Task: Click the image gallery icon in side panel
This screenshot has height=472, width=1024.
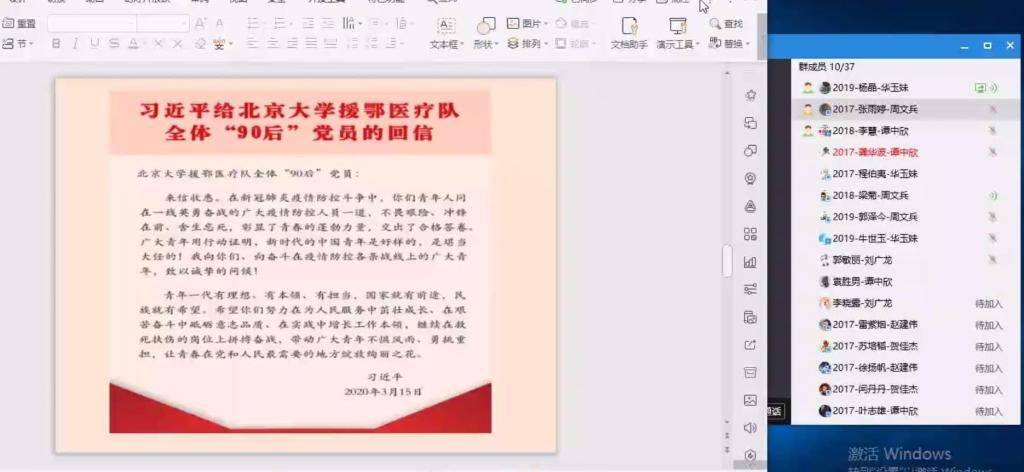Action: point(750,317)
